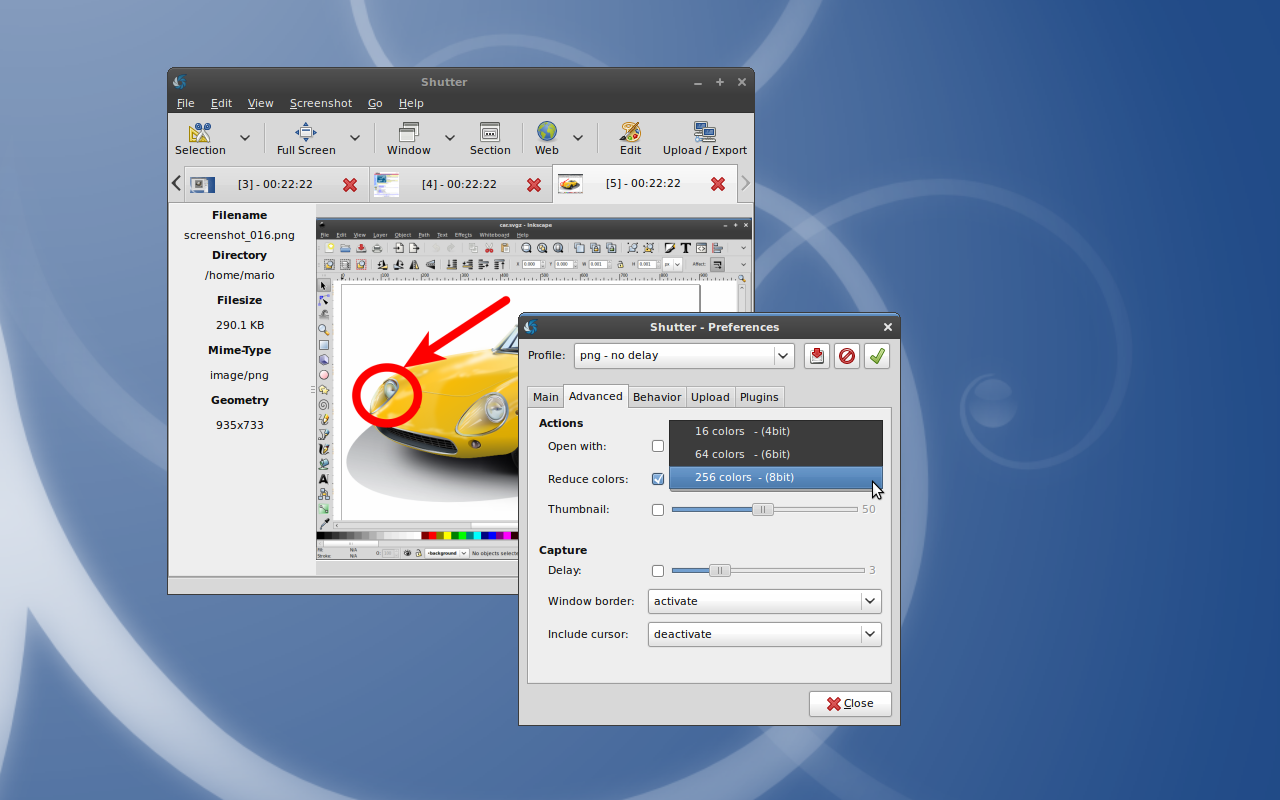Image resolution: width=1280 pixels, height=800 pixels.
Task: Enable the Open with checkbox
Action: 658,446
